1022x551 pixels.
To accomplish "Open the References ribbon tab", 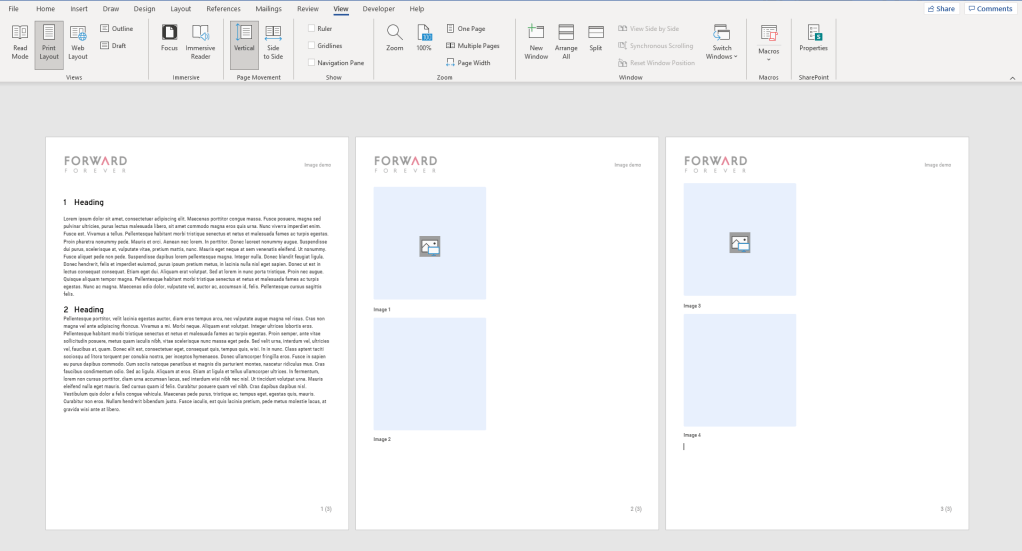I will (223, 9).
